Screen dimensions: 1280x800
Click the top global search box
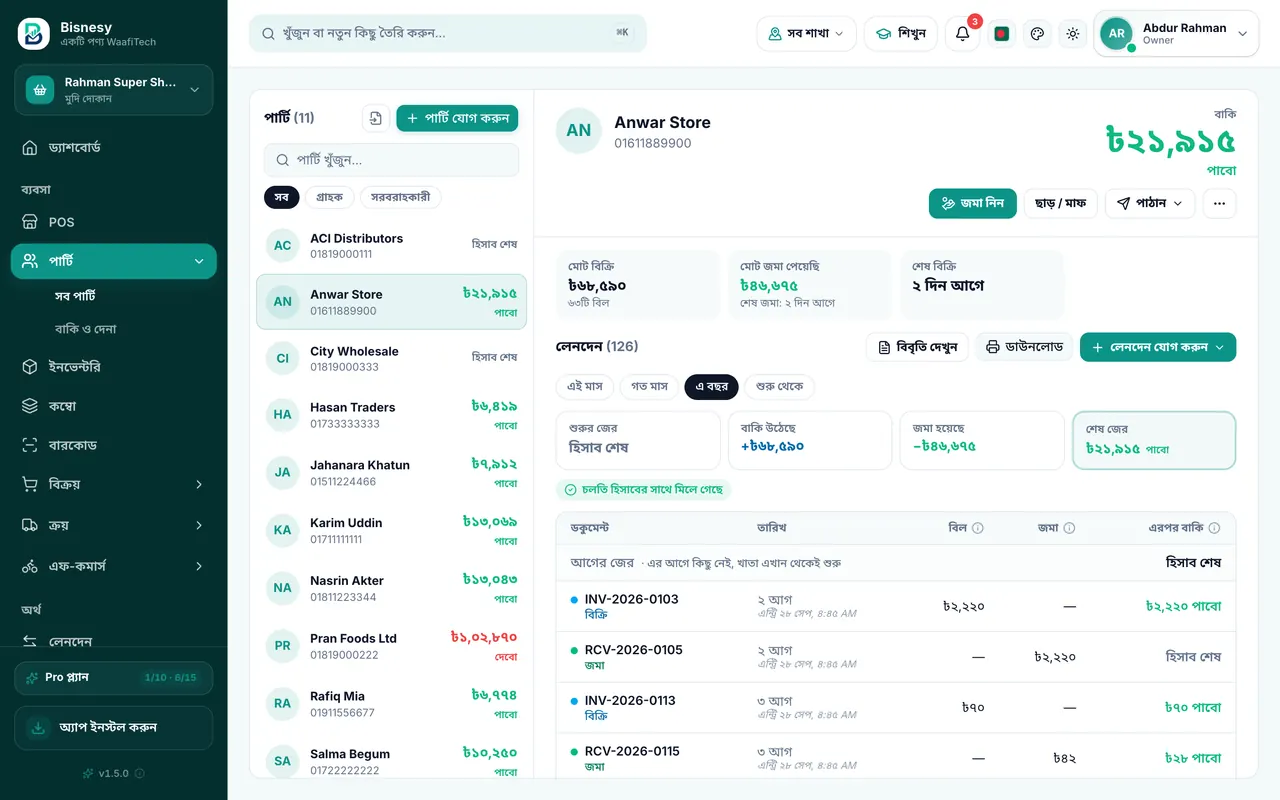448,33
